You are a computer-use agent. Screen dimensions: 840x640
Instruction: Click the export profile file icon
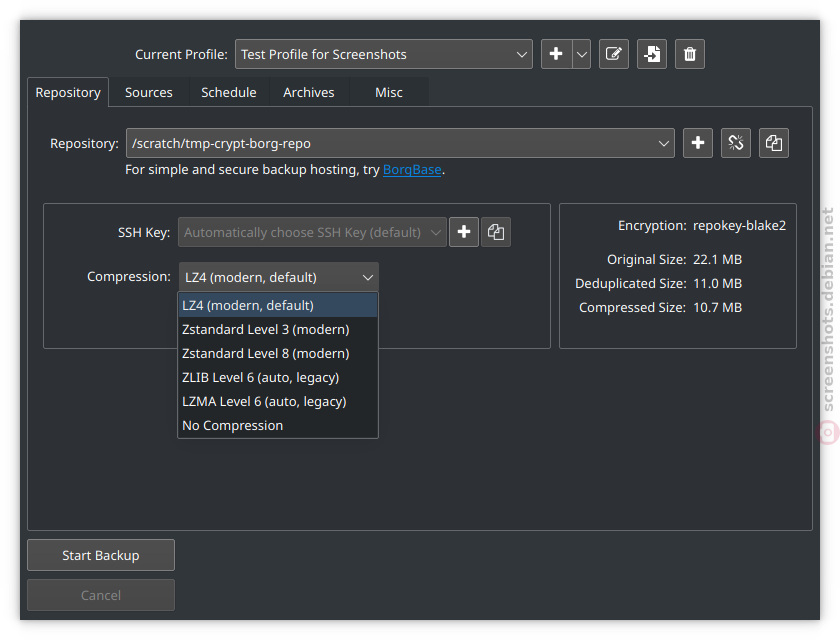pos(651,54)
